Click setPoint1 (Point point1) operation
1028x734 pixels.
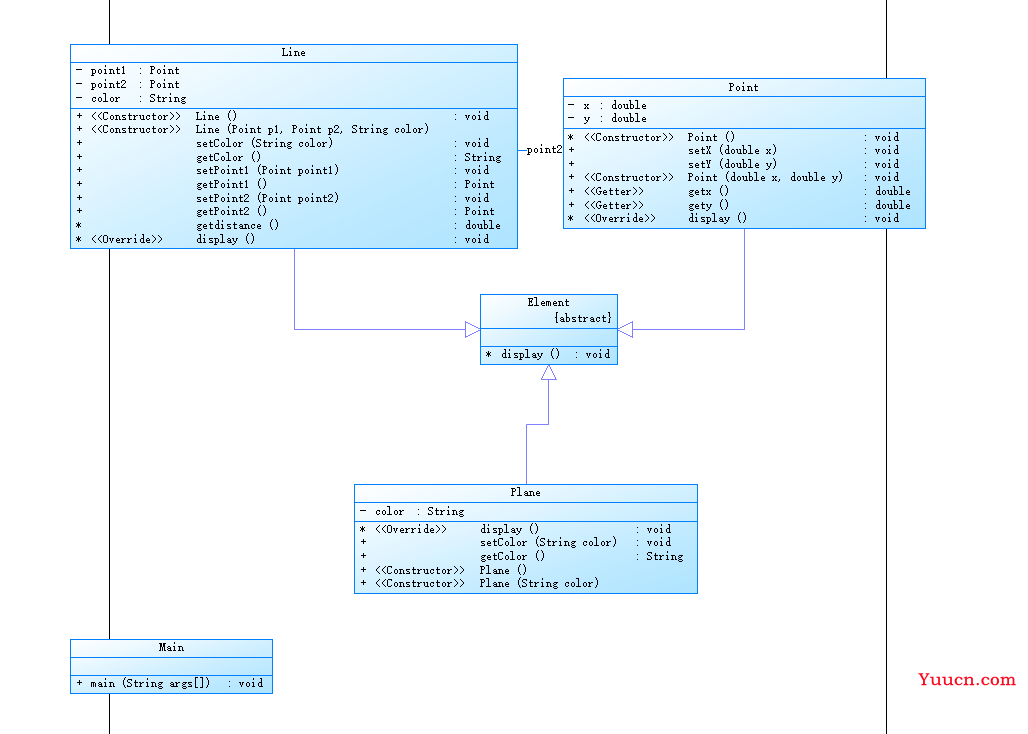coord(283,170)
